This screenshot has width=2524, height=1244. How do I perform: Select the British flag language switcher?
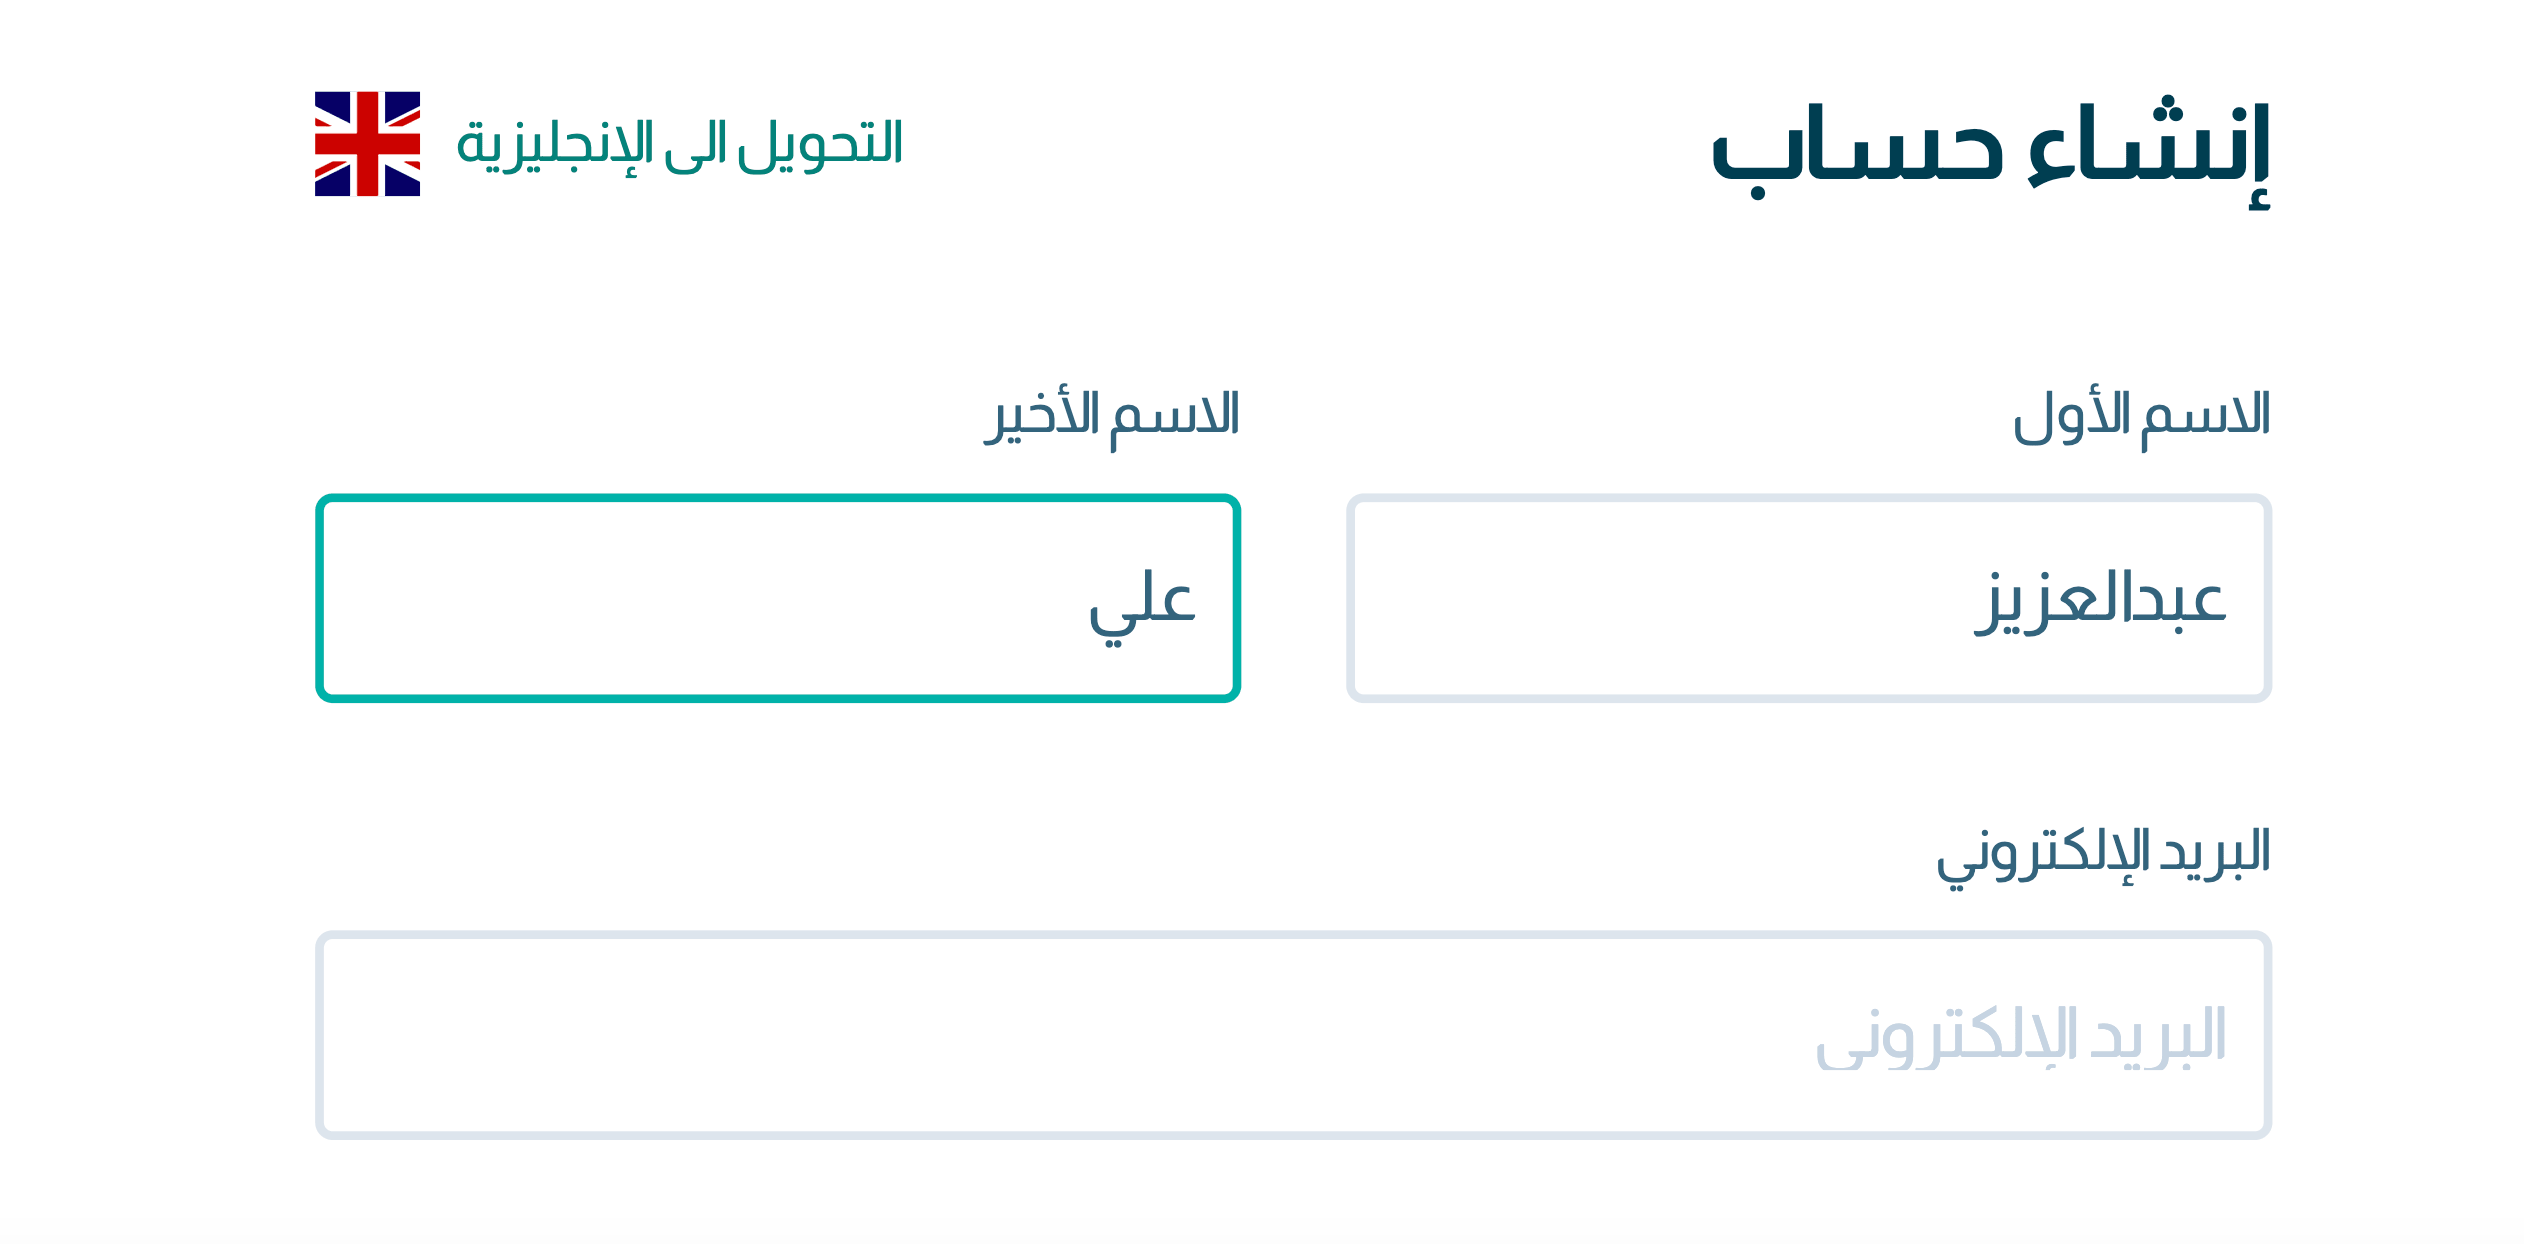click(x=367, y=144)
